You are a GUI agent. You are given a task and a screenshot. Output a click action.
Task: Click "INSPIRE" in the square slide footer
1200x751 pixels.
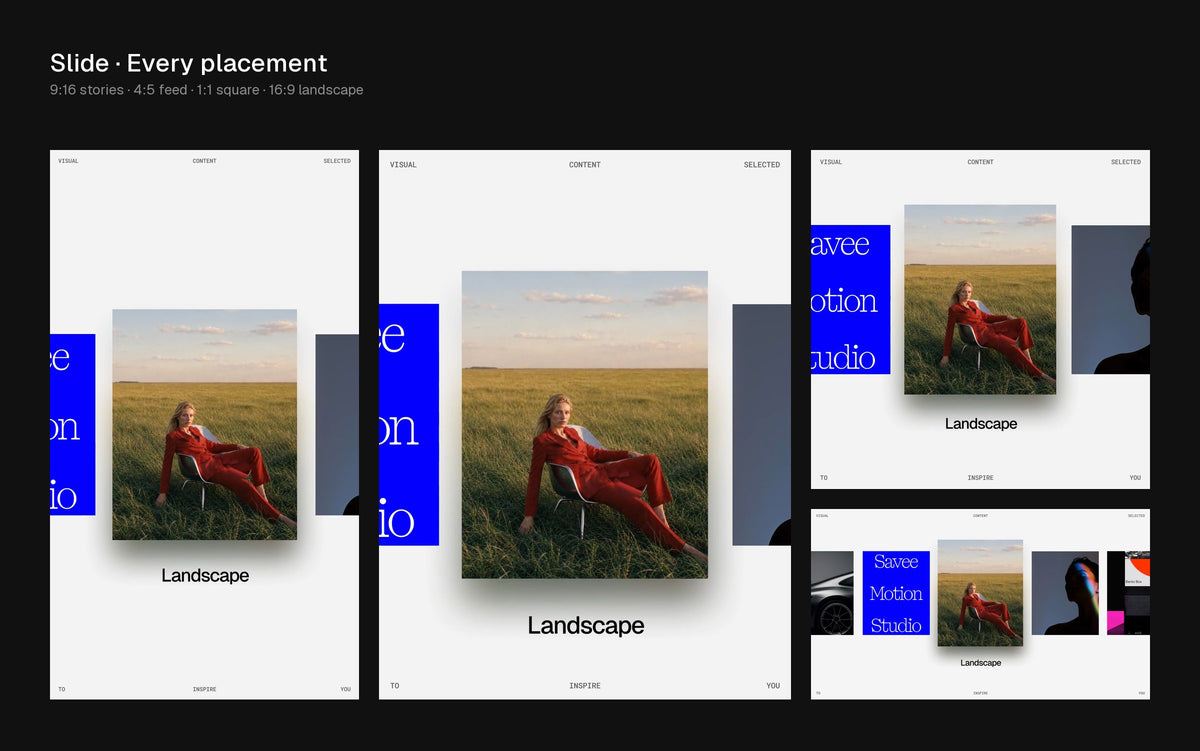click(x=981, y=478)
